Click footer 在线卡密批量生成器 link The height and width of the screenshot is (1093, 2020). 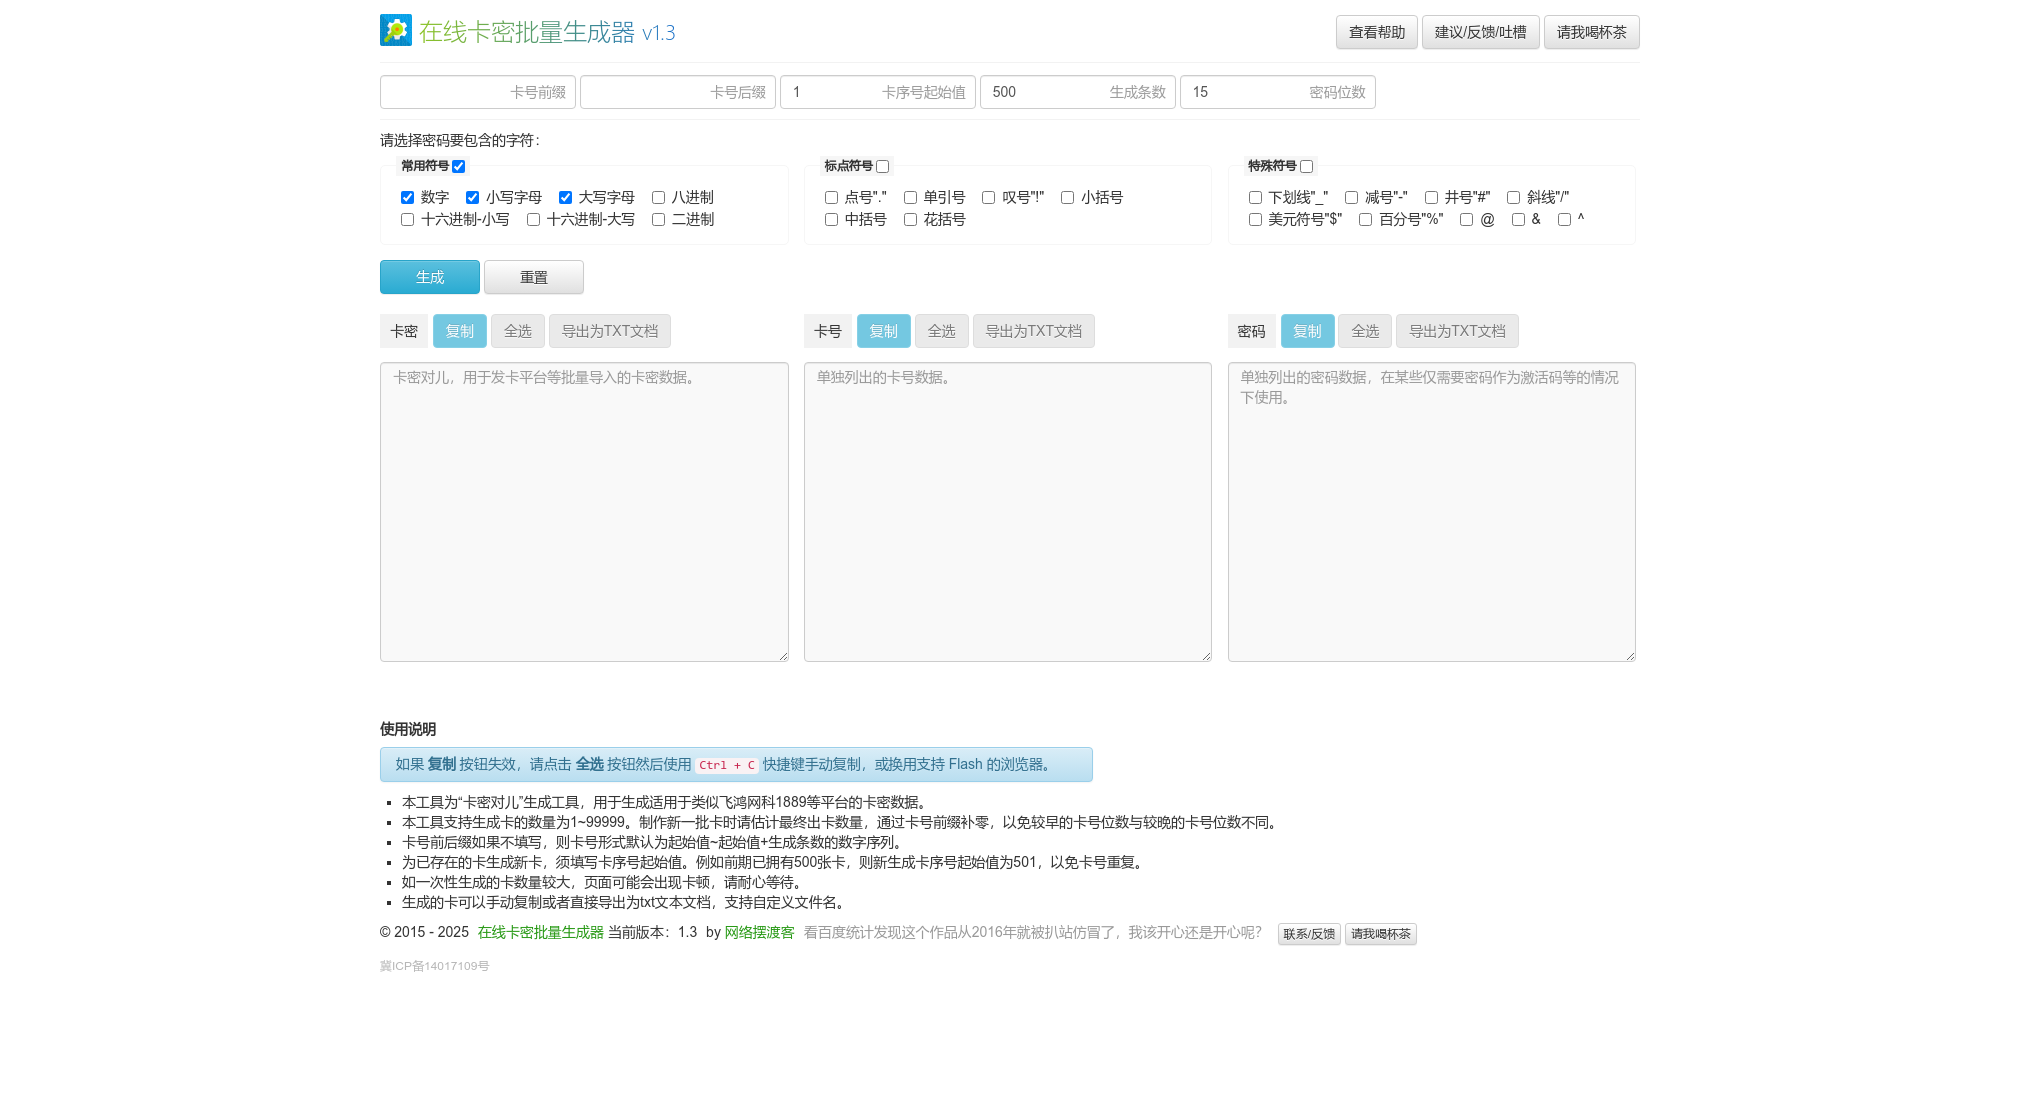click(x=540, y=932)
